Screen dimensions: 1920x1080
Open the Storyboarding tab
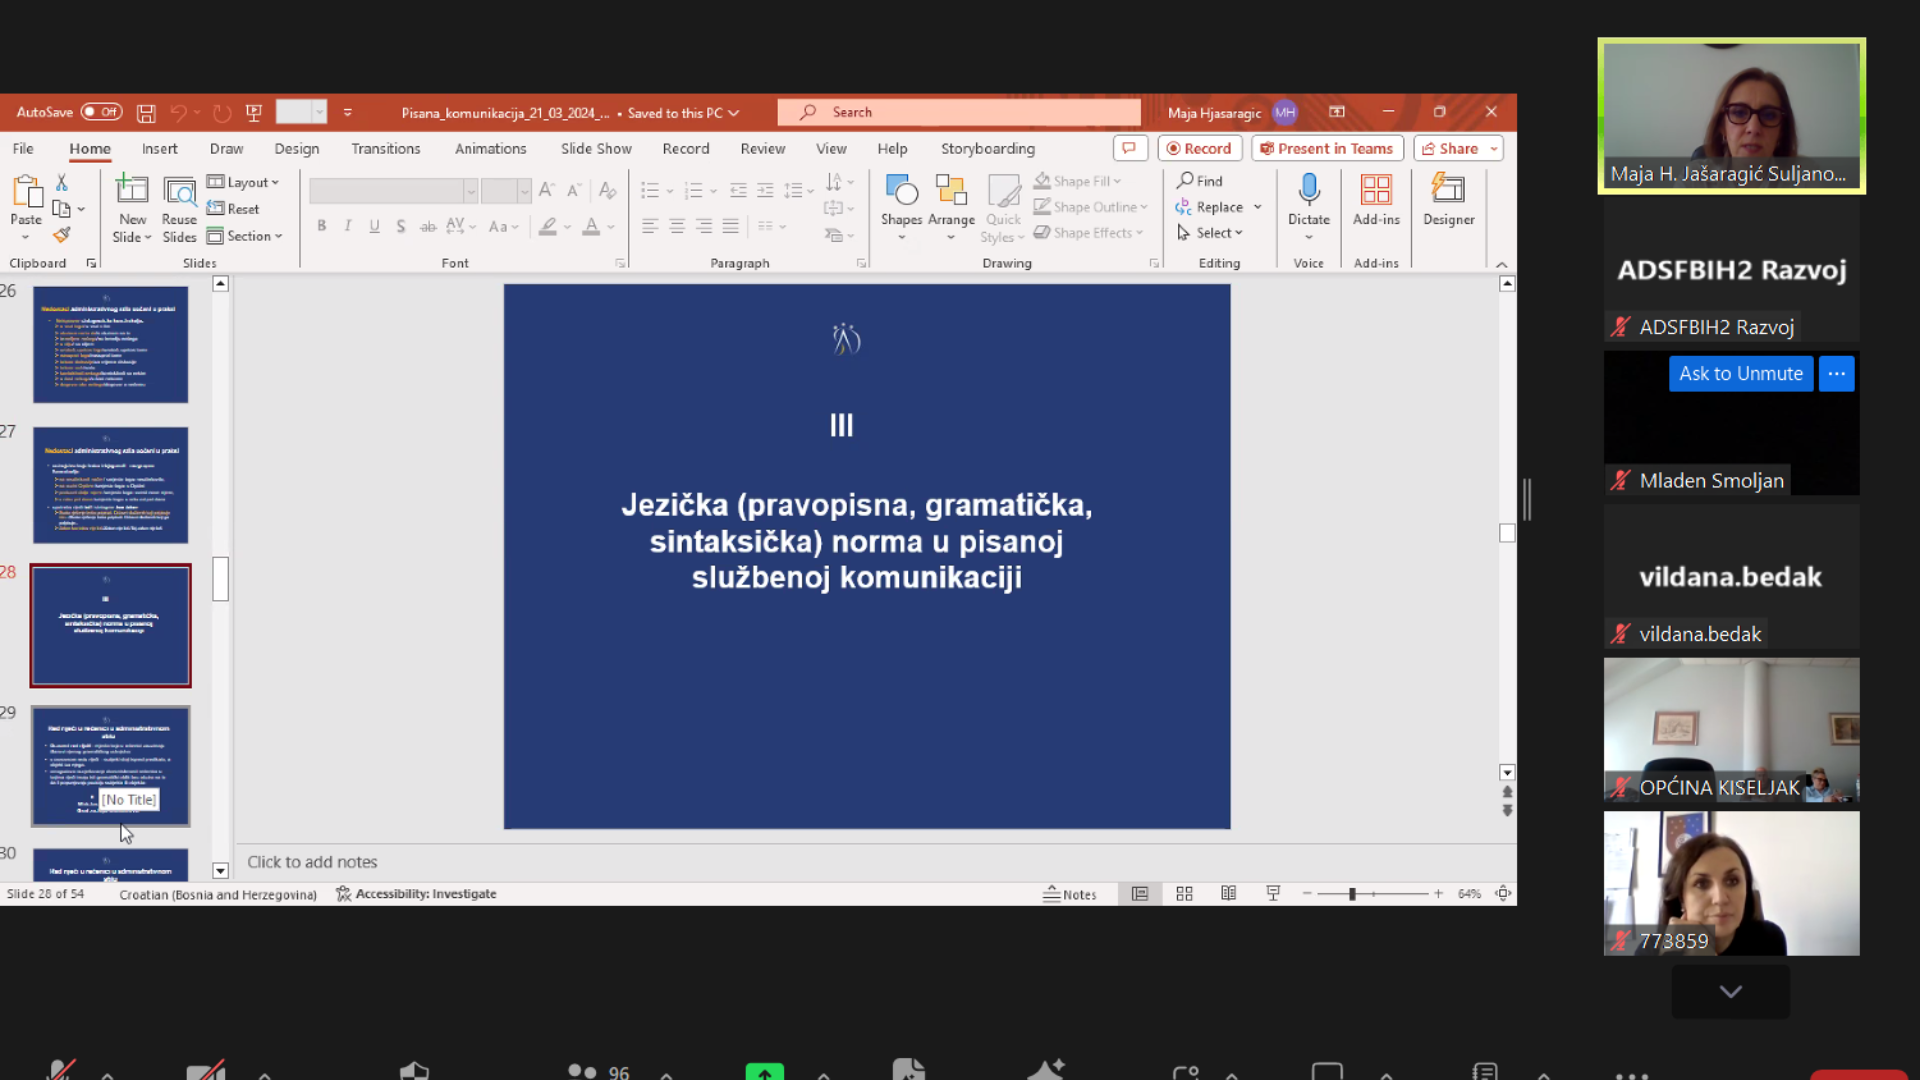(988, 148)
